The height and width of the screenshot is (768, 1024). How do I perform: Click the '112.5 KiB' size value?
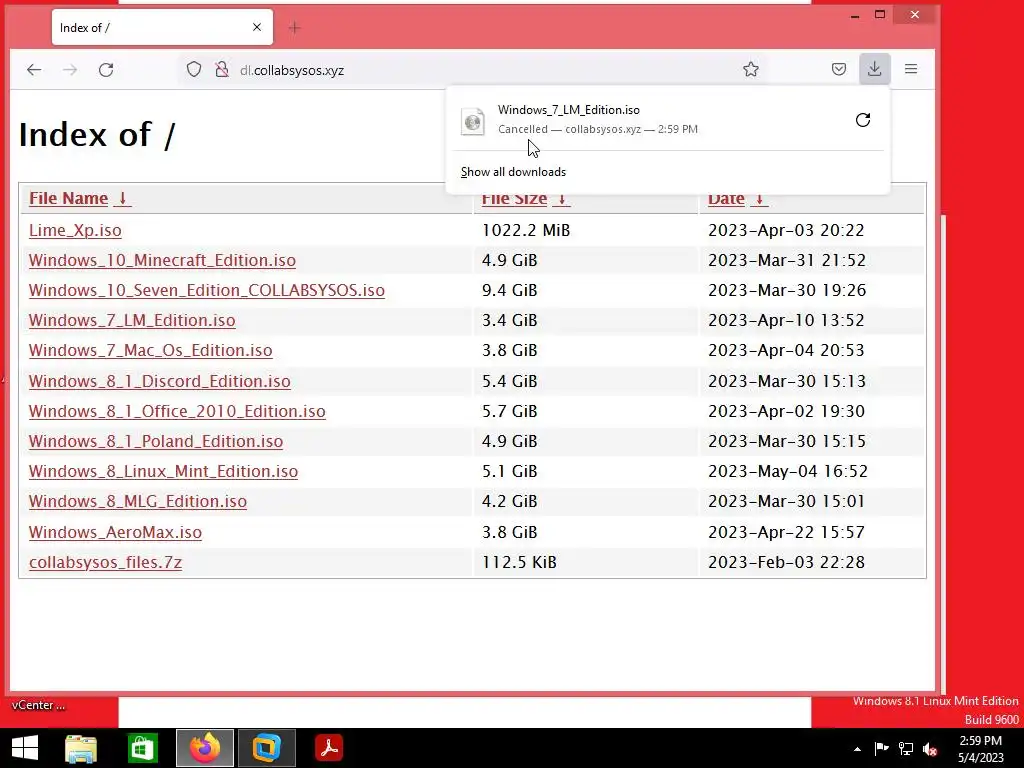click(519, 562)
